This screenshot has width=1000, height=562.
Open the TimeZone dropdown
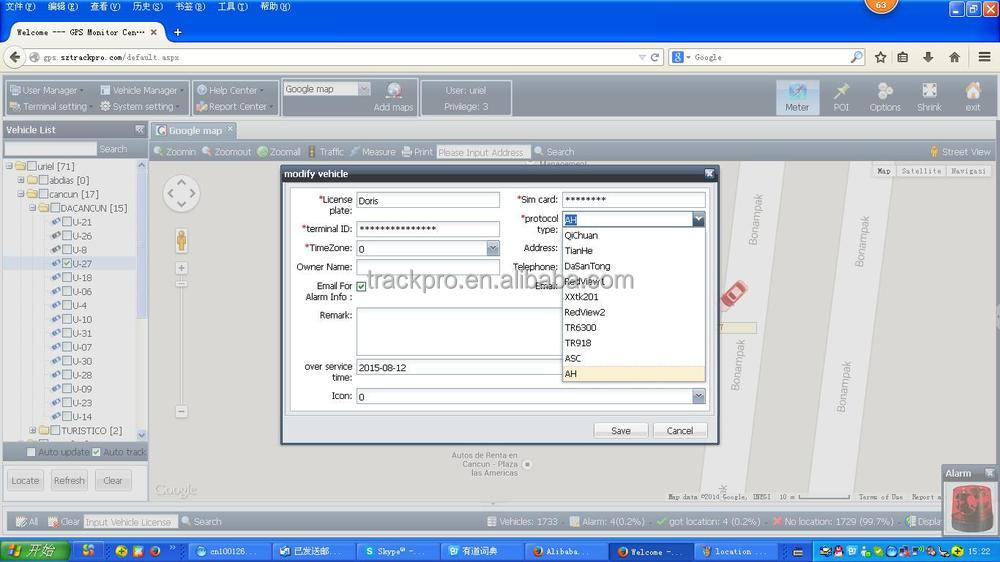(x=492, y=249)
